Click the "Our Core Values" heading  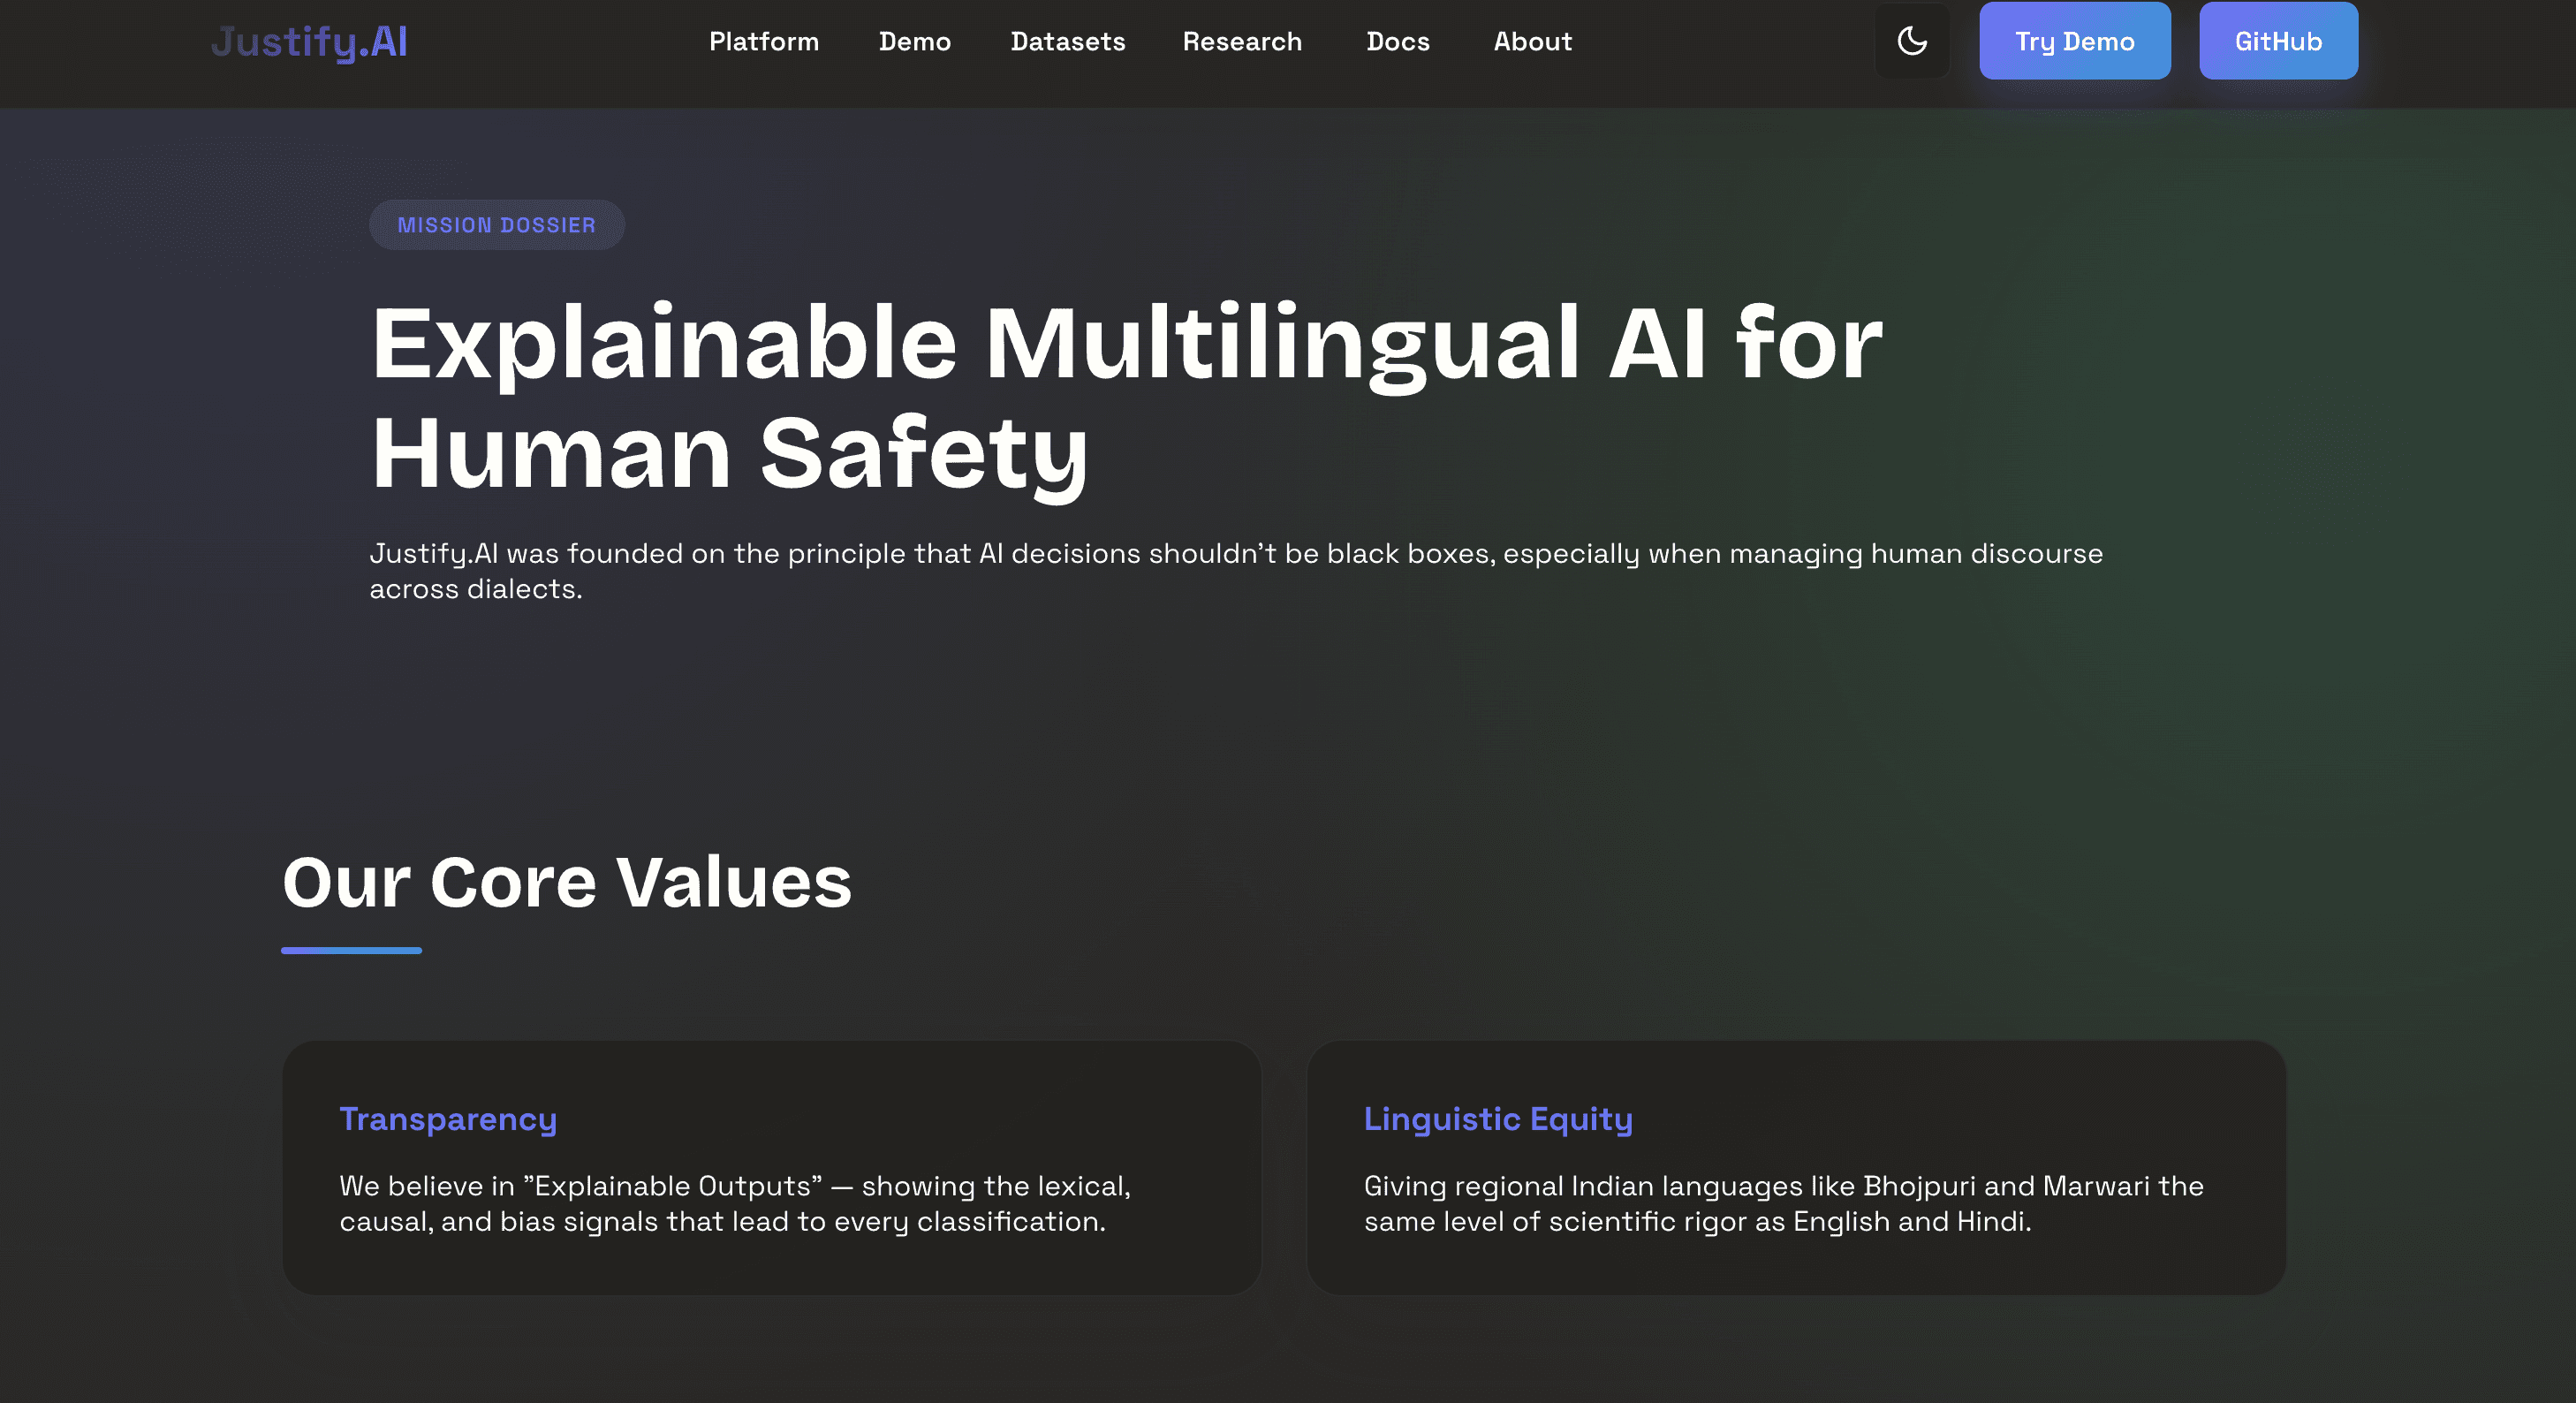click(566, 882)
